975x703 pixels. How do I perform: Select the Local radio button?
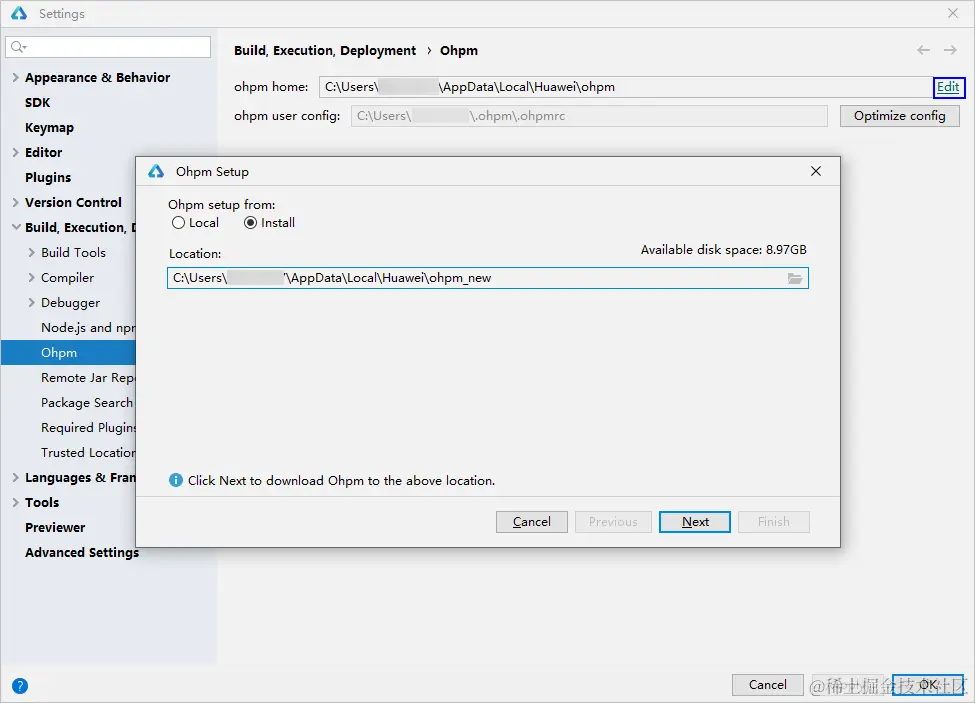point(178,223)
